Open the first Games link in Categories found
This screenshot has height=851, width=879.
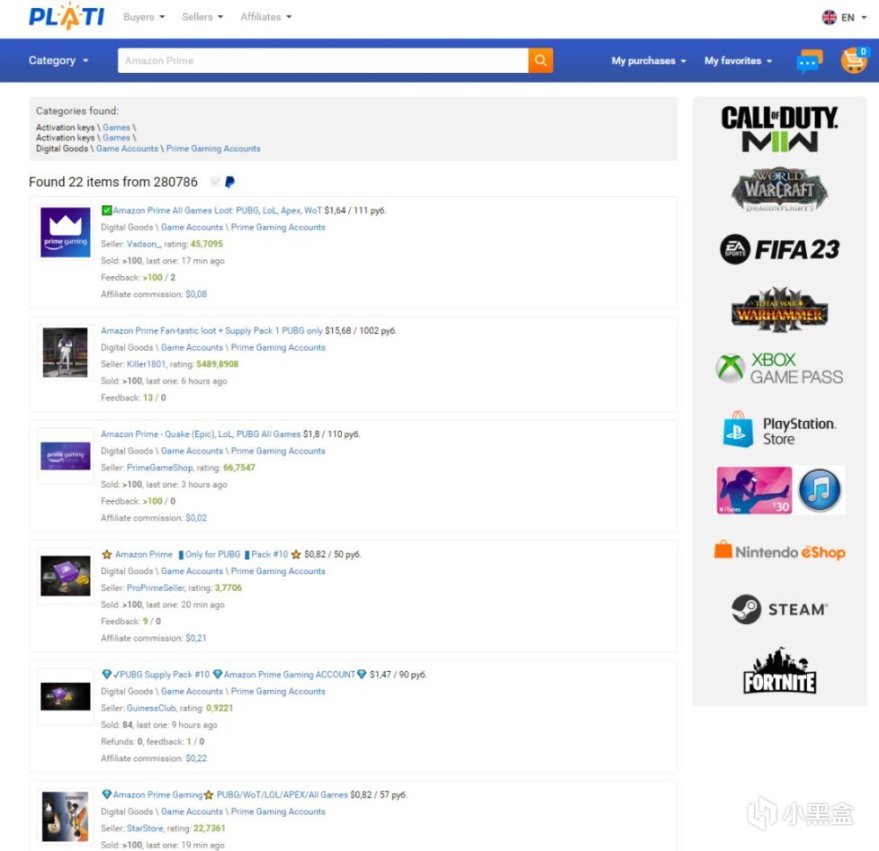116,127
